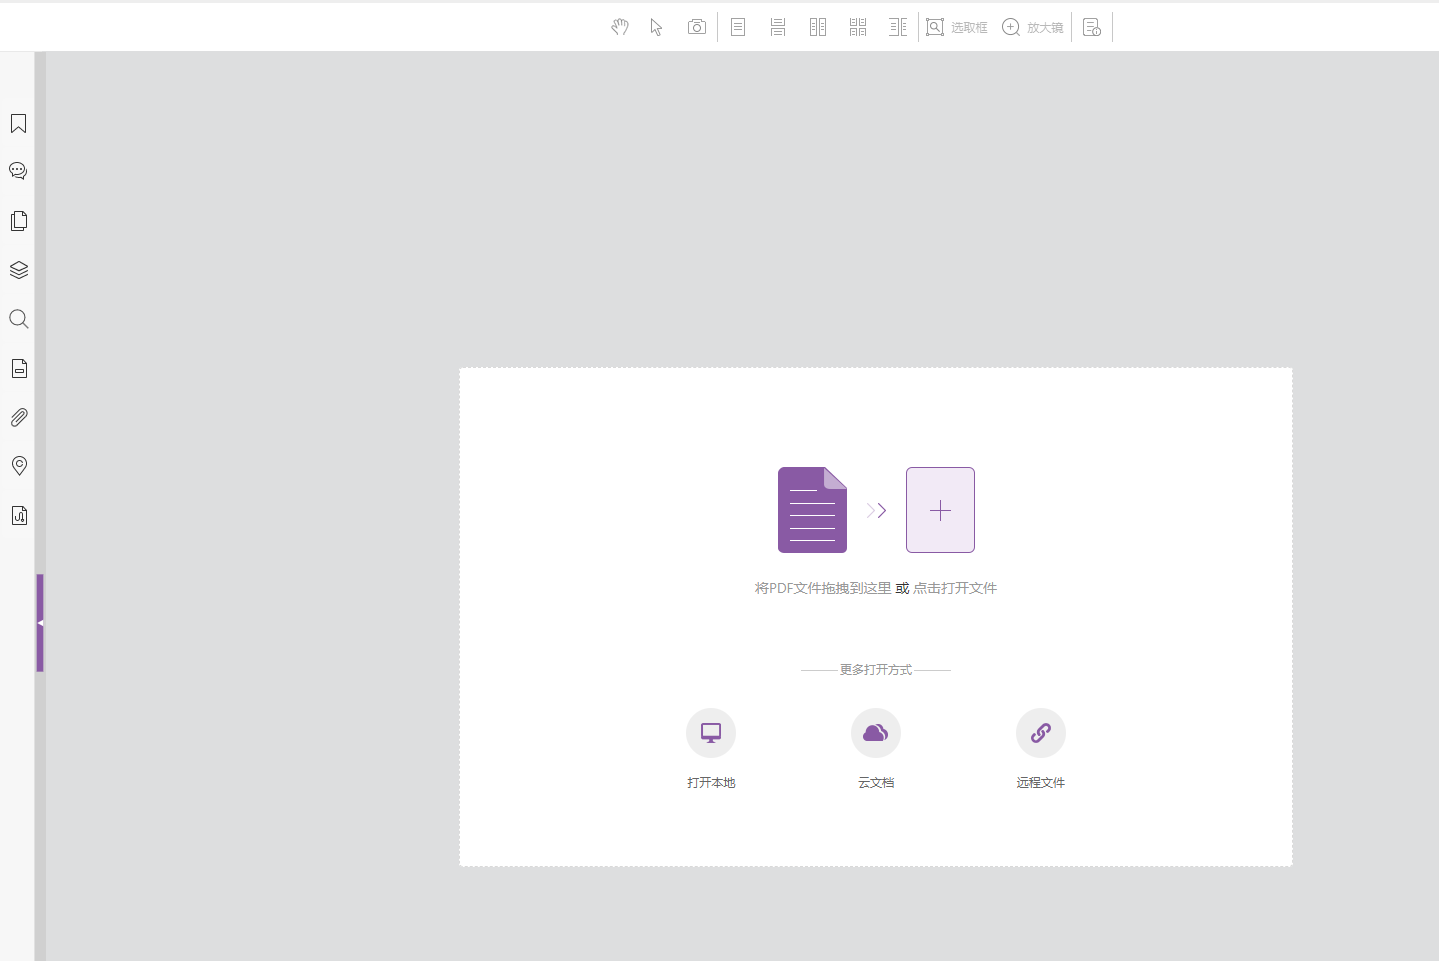Open the Bookmarks panel
1439x961 pixels.
[x=18, y=123]
